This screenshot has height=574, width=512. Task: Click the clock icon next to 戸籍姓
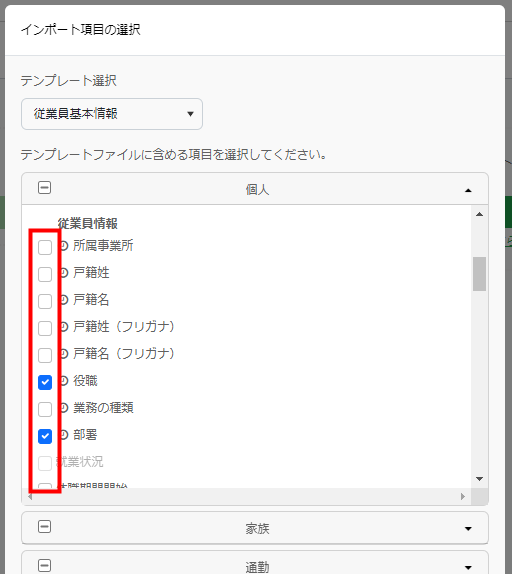pyautogui.click(x=64, y=273)
